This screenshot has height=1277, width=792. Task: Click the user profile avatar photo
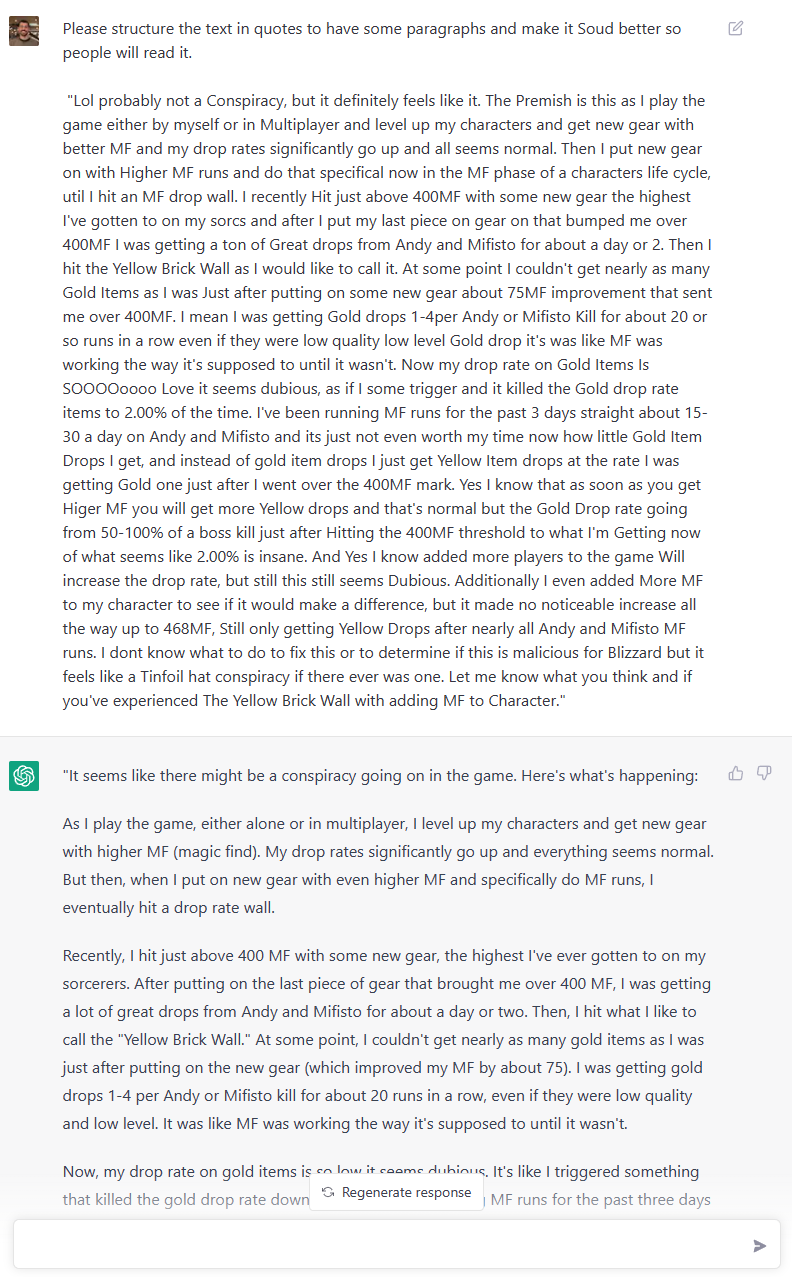(24, 30)
